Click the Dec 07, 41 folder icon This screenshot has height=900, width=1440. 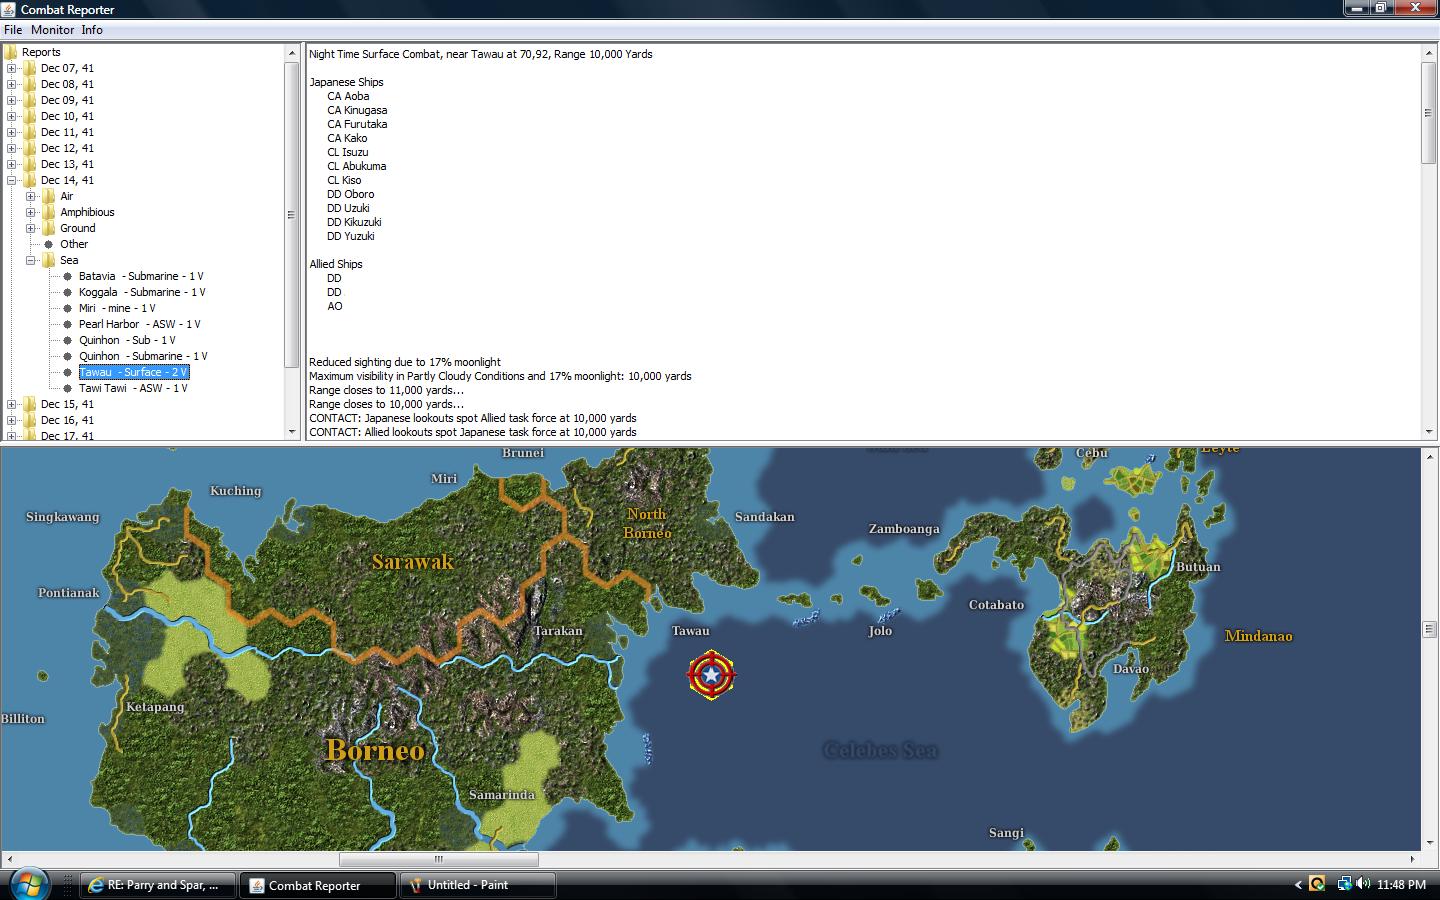(x=29, y=68)
